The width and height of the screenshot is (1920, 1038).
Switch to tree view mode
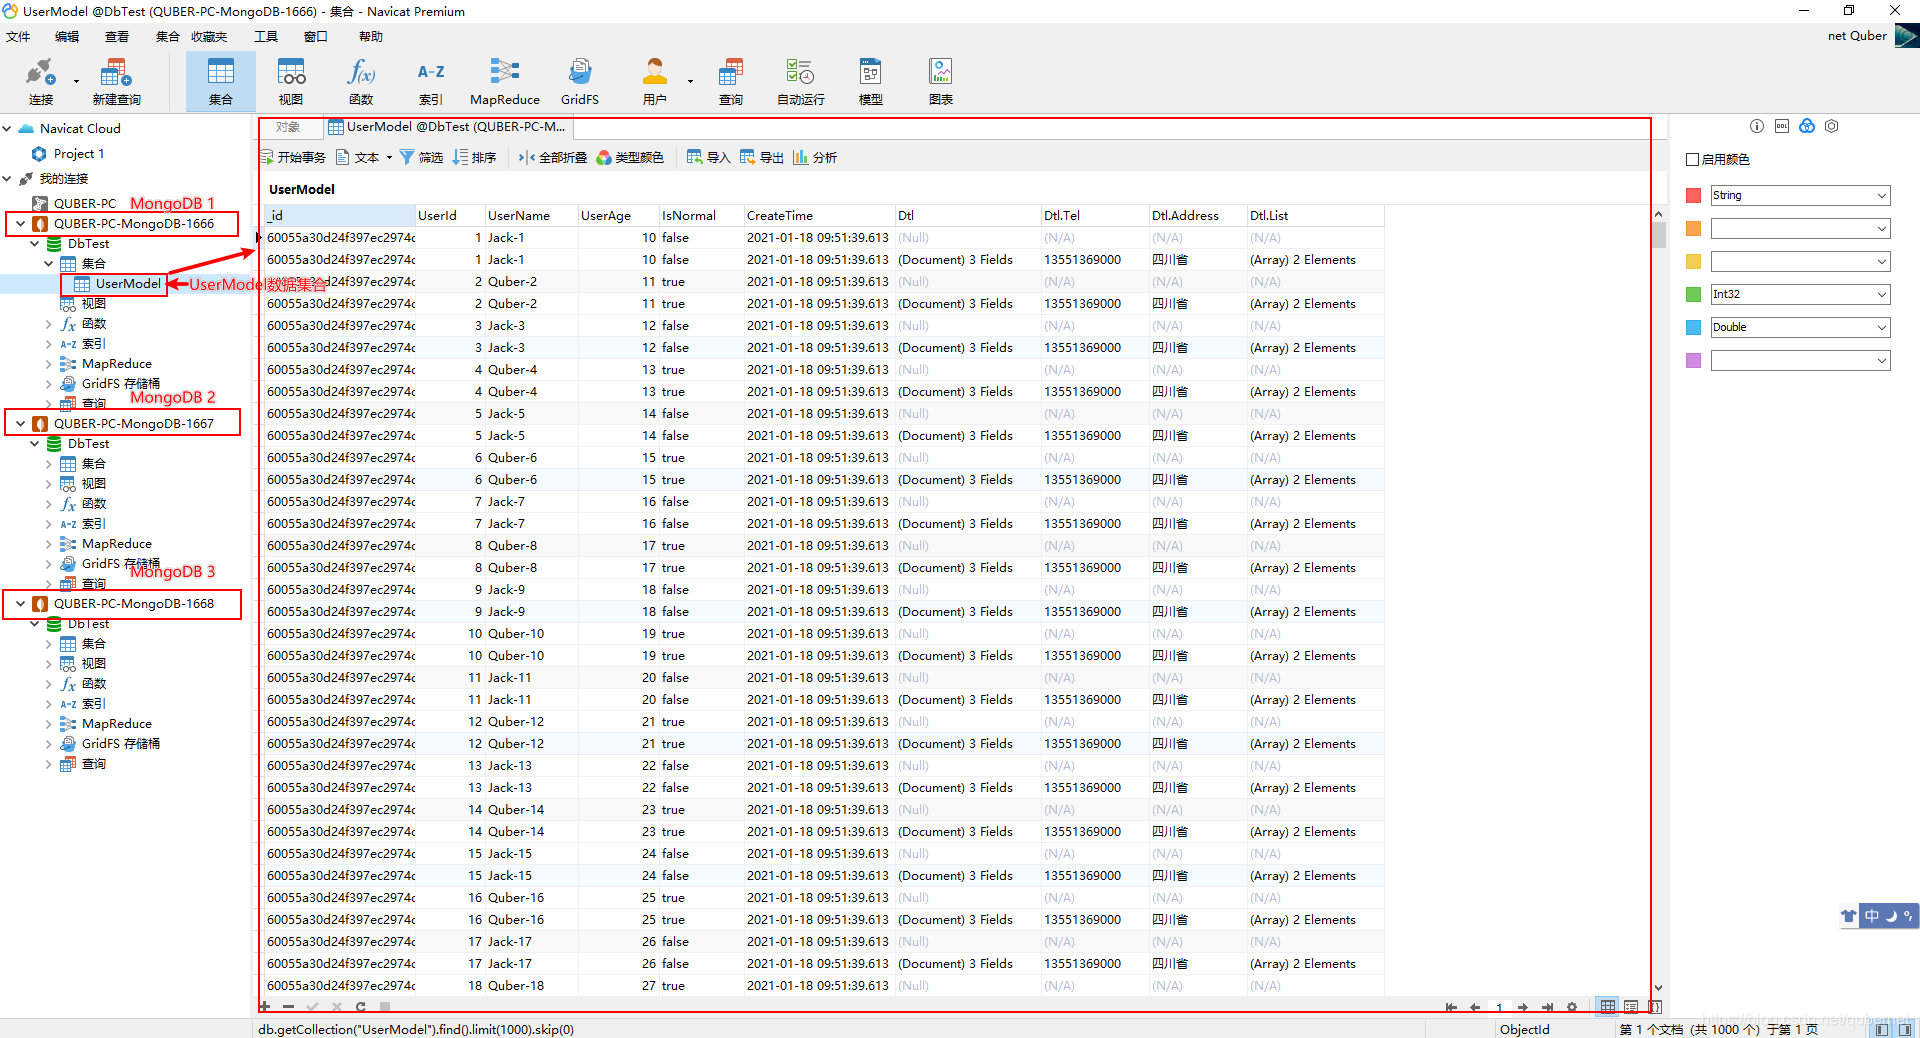point(1631,1006)
